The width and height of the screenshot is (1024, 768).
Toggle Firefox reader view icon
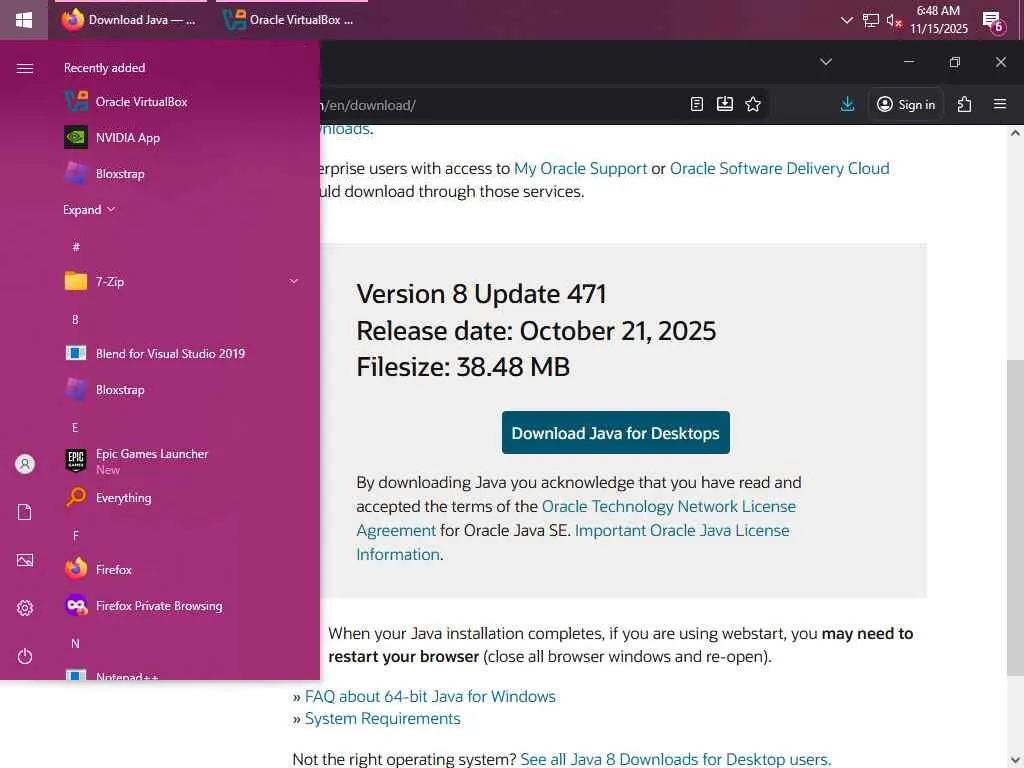[x=697, y=104]
